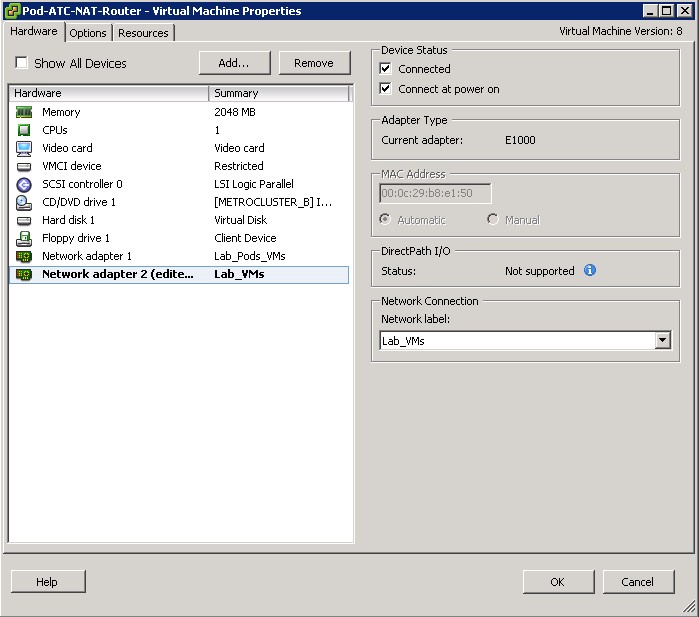This screenshot has width=699, height=617.
Task: Uncheck the Connected device status box
Action: click(x=386, y=69)
